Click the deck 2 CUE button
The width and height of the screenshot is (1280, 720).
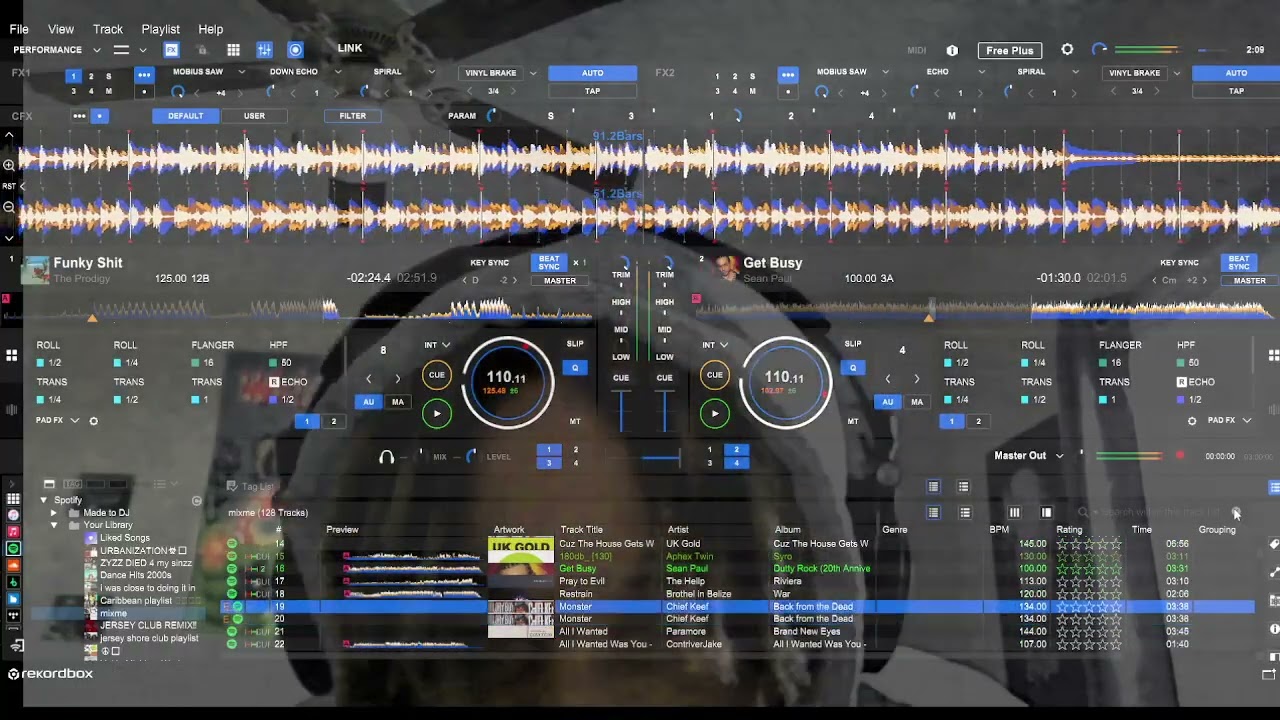(x=715, y=376)
